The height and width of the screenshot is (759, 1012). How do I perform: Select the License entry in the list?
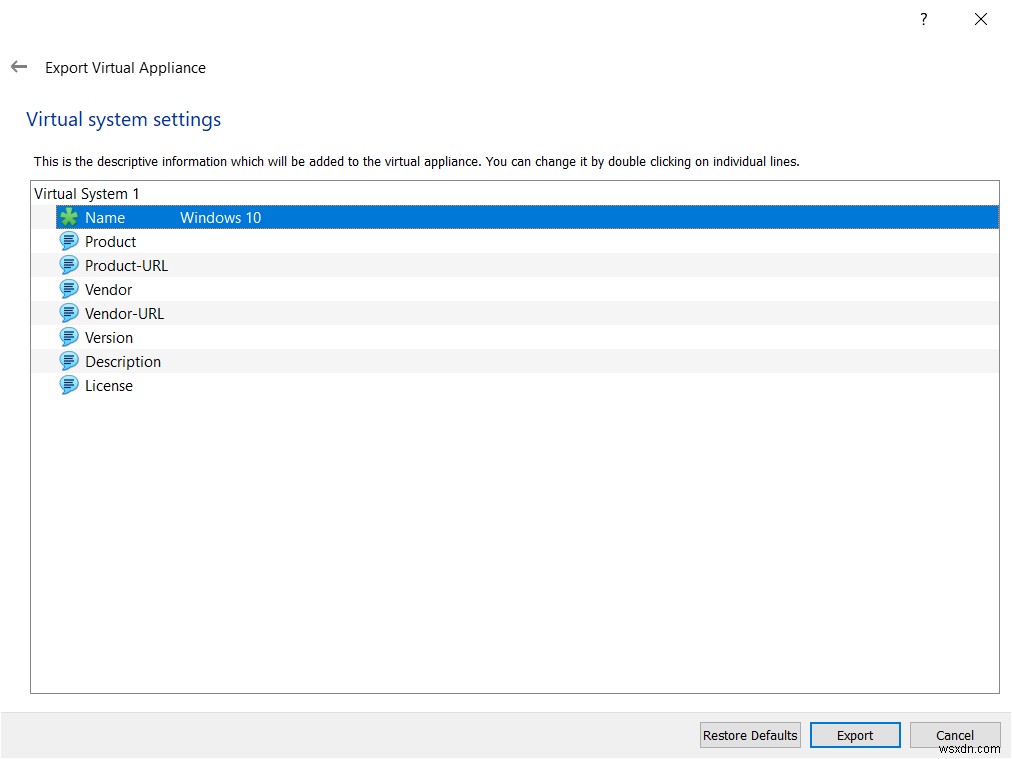pos(108,385)
